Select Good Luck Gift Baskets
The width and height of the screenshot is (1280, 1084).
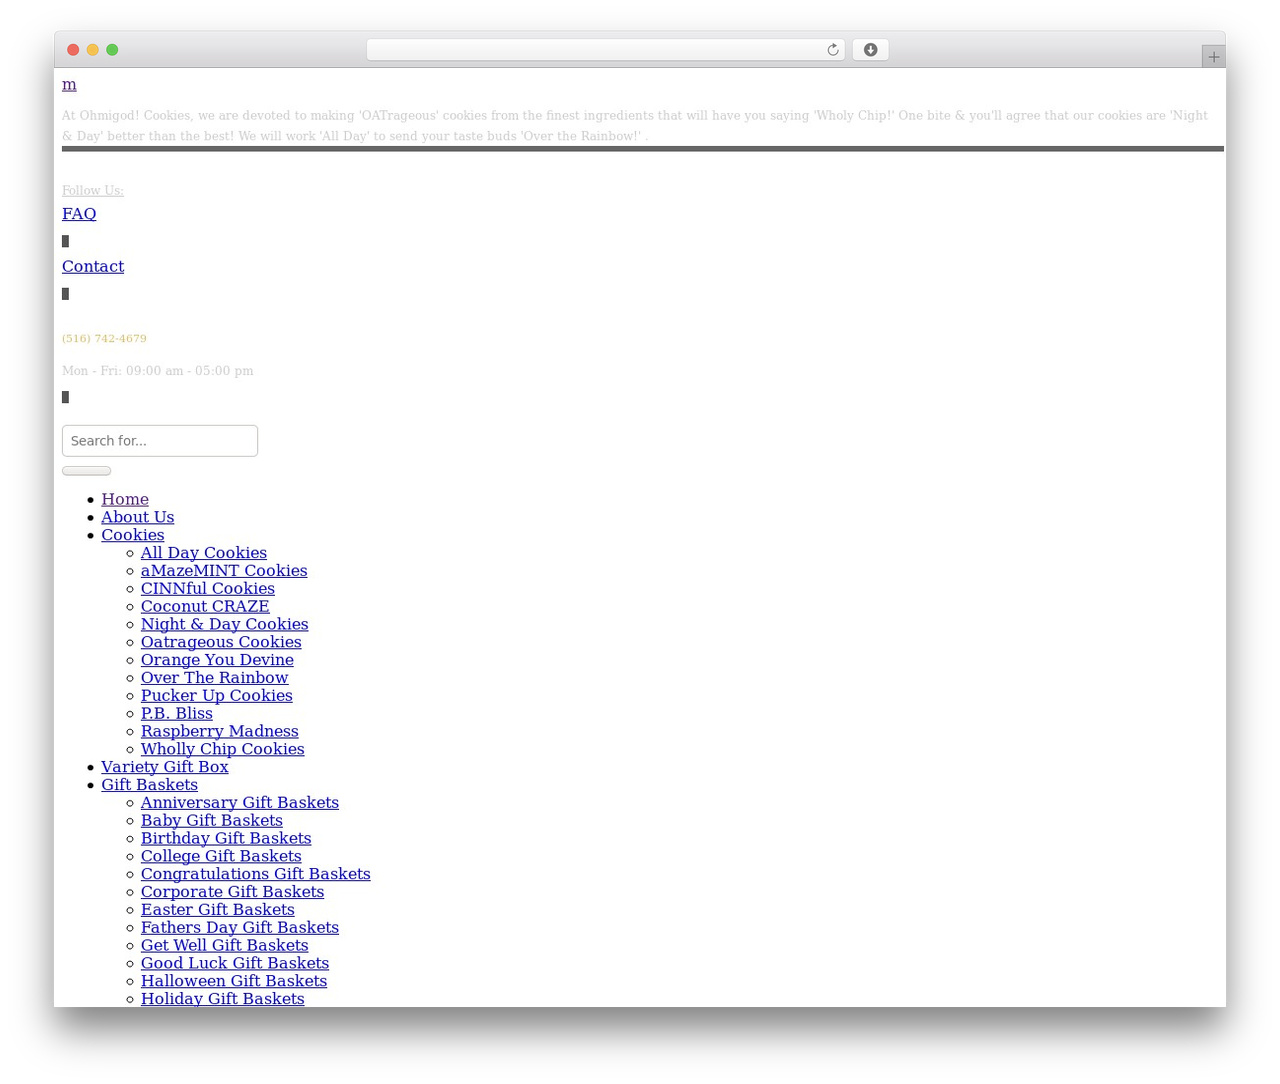(235, 964)
